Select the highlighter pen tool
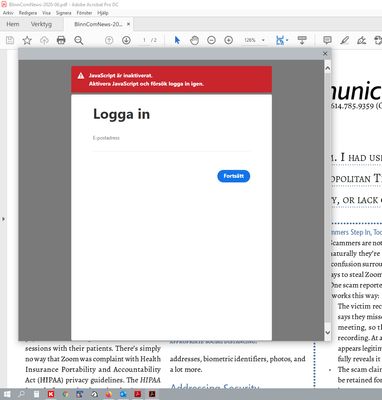The width and height of the screenshot is (382, 400). pos(344,40)
